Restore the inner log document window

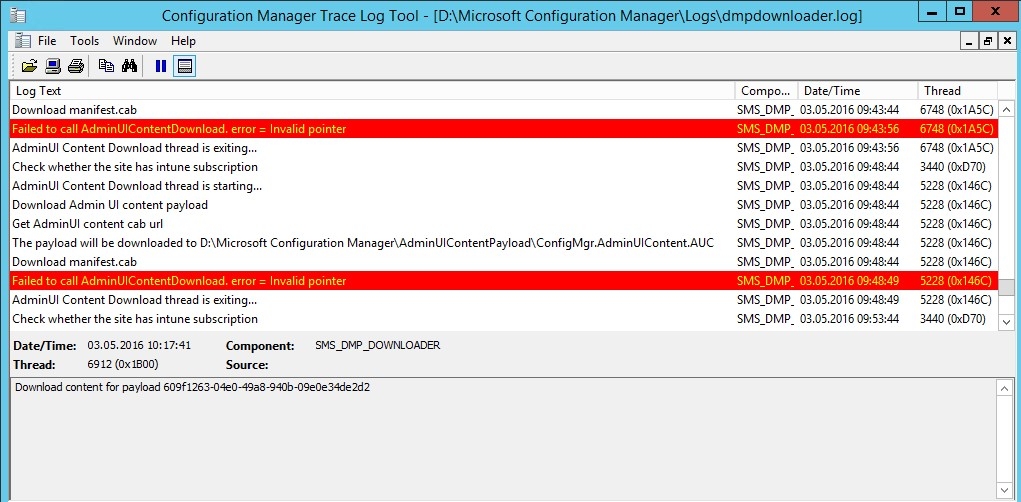[x=988, y=41]
